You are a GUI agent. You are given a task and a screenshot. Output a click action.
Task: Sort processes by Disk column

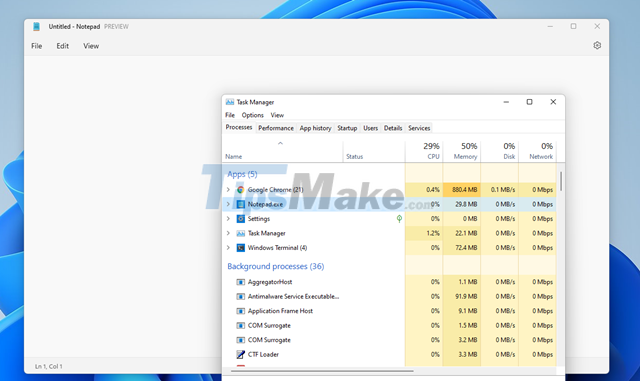[500, 151]
